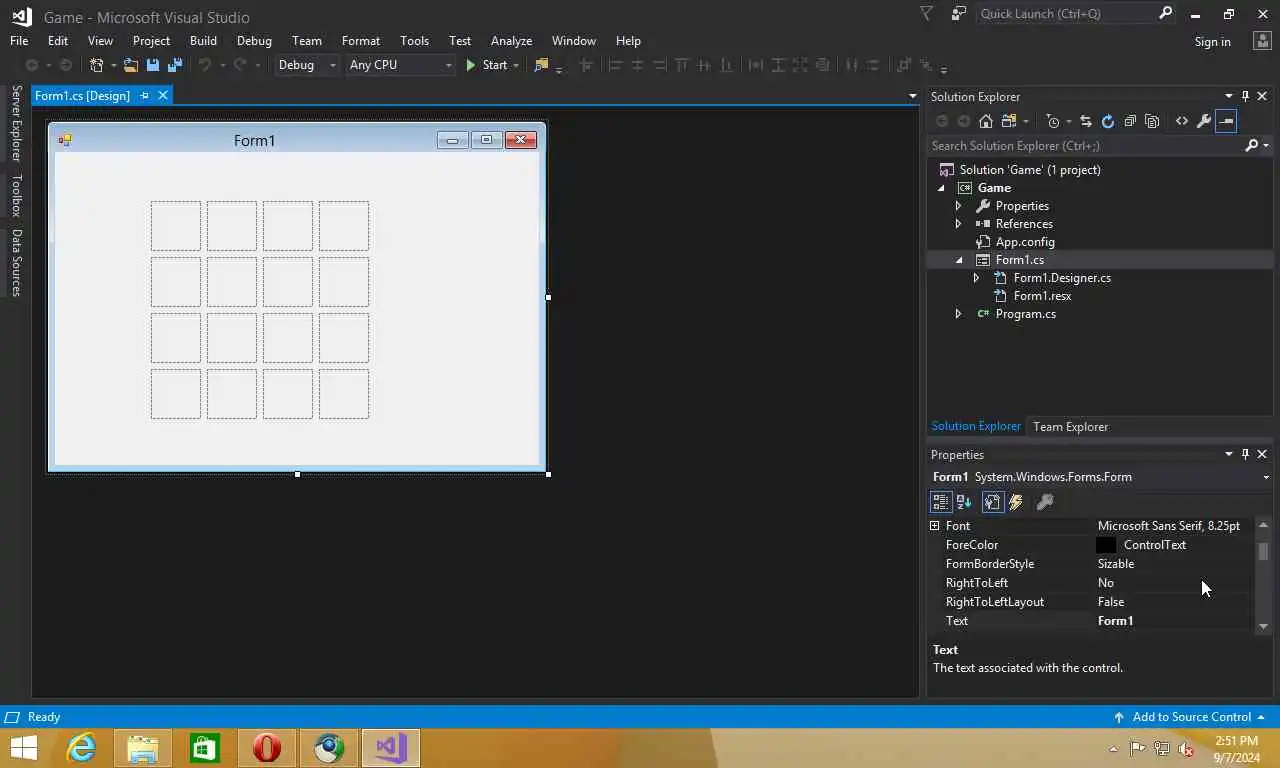1280x768 pixels.
Task: Collapse the Form1.cs node
Action: click(959, 260)
